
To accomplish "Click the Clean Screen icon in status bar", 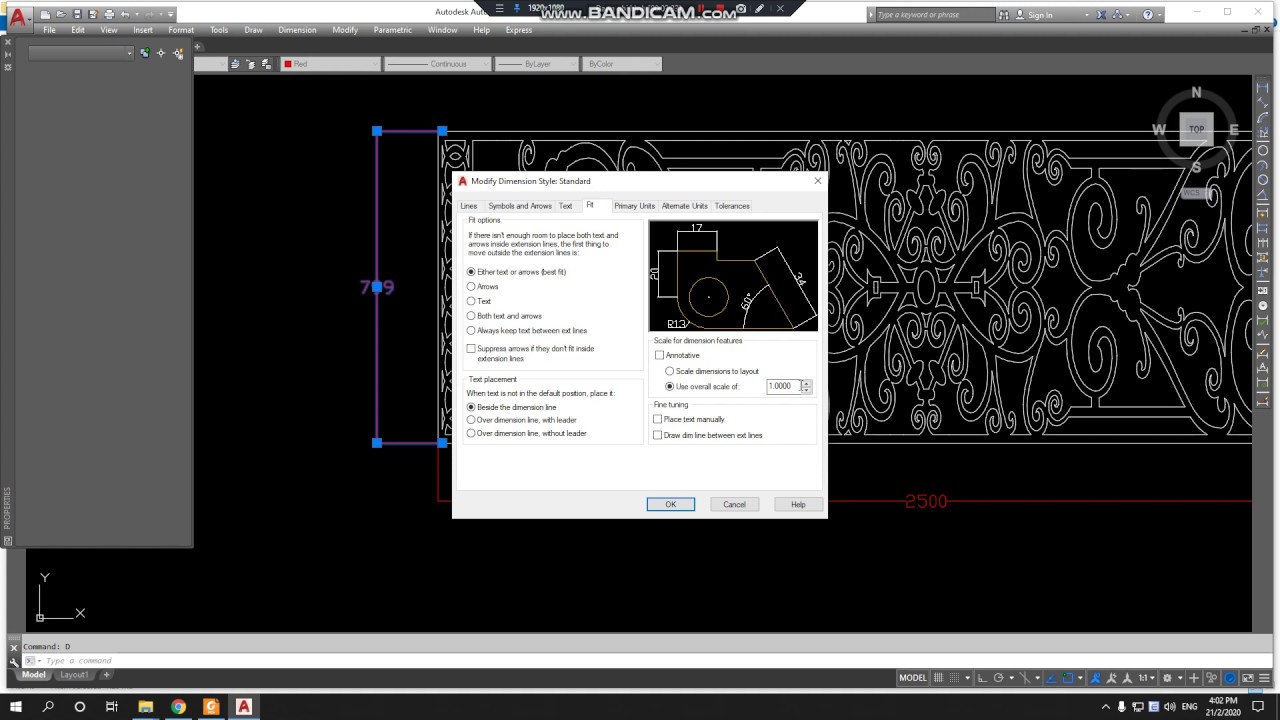I will [1247, 678].
